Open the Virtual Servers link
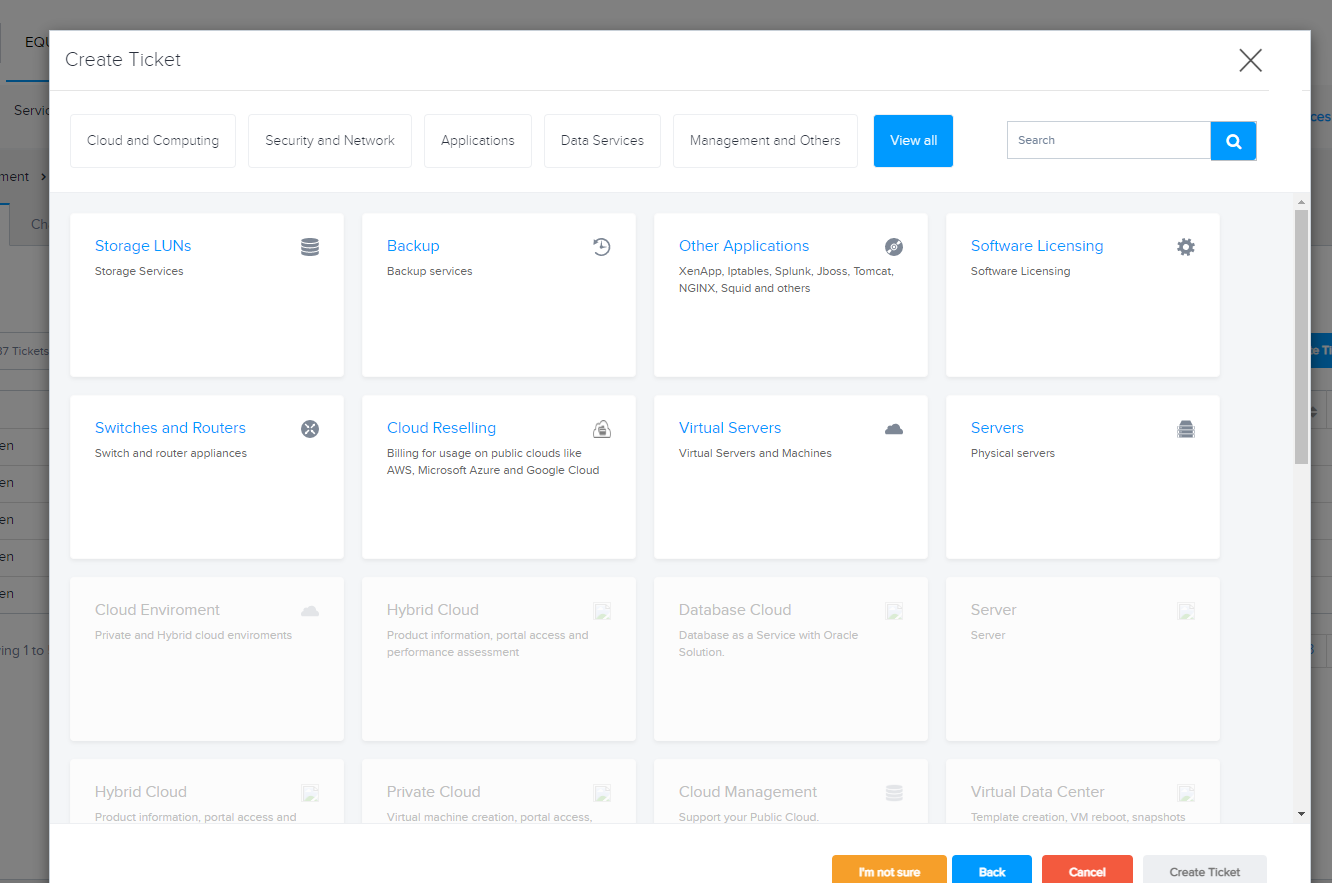This screenshot has height=883, width=1332. click(730, 428)
